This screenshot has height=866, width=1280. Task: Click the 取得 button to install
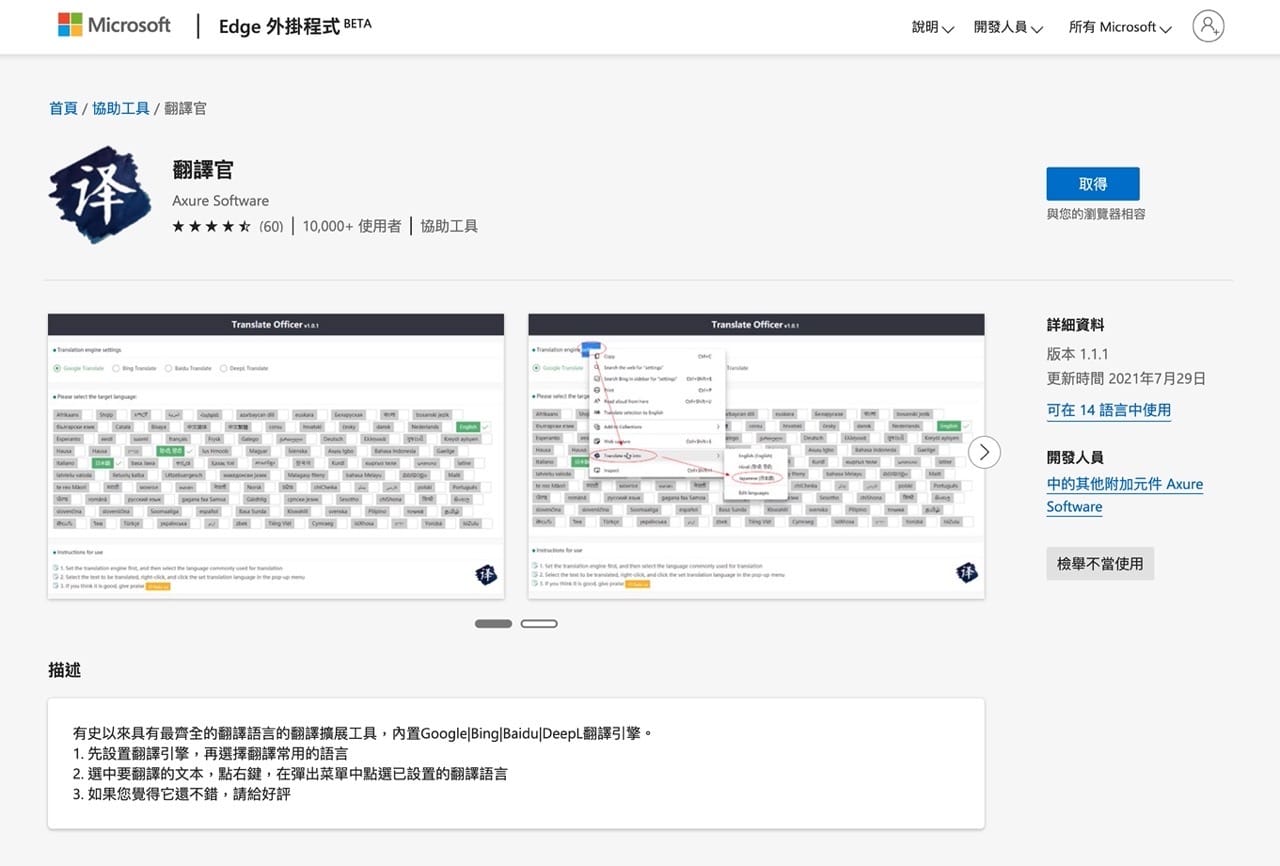pos(1093,184)
